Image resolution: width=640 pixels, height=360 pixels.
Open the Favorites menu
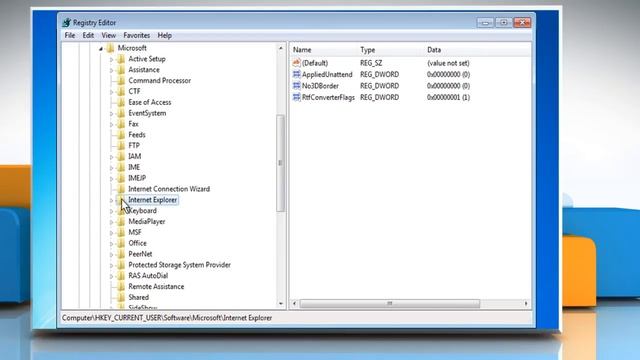137,36
